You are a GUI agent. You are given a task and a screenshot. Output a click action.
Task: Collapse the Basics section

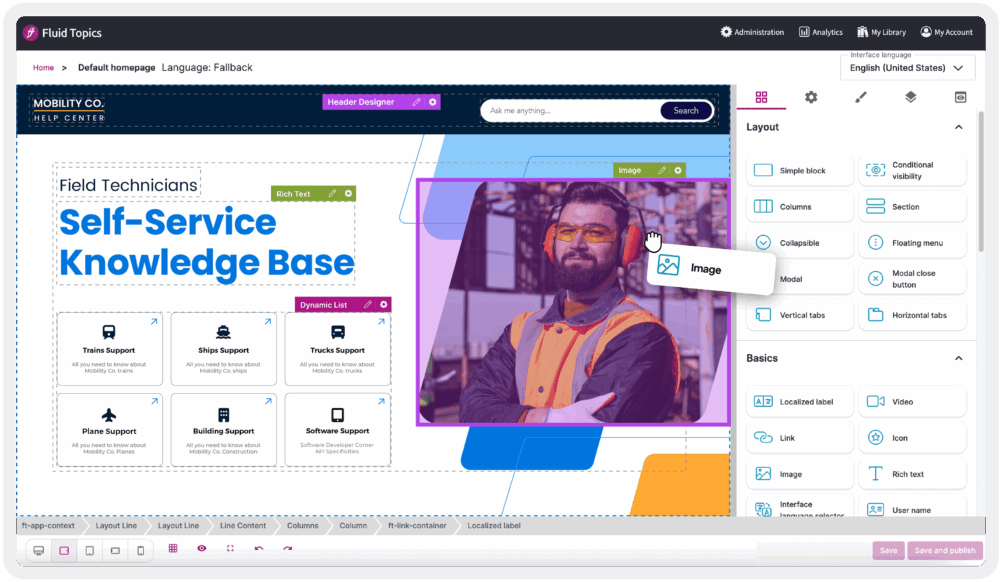point(956,358)
